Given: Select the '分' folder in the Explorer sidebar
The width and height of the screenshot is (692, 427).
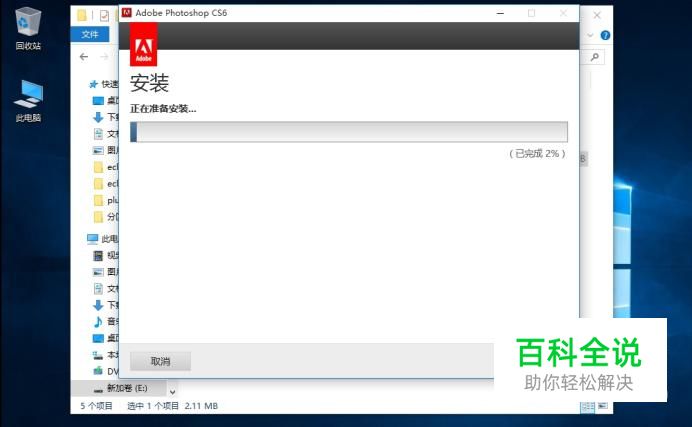Looking at the screenshot, I should tap(106, 217).
